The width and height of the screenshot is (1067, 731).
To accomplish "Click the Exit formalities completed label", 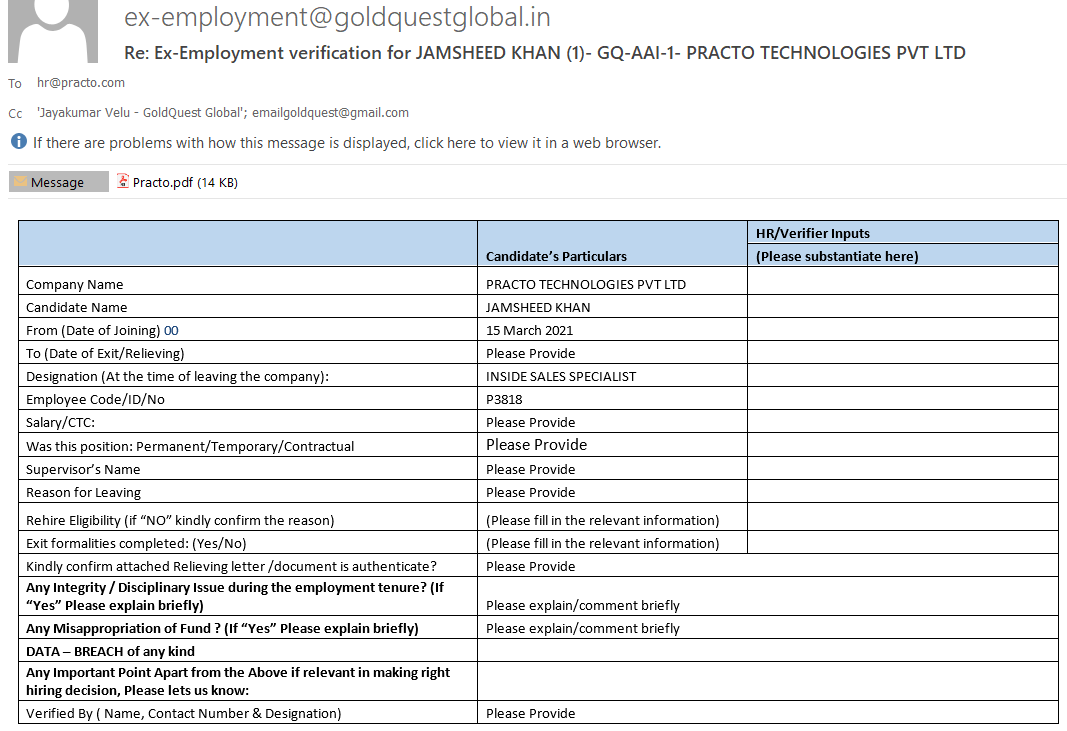I will tap(136, 544).
